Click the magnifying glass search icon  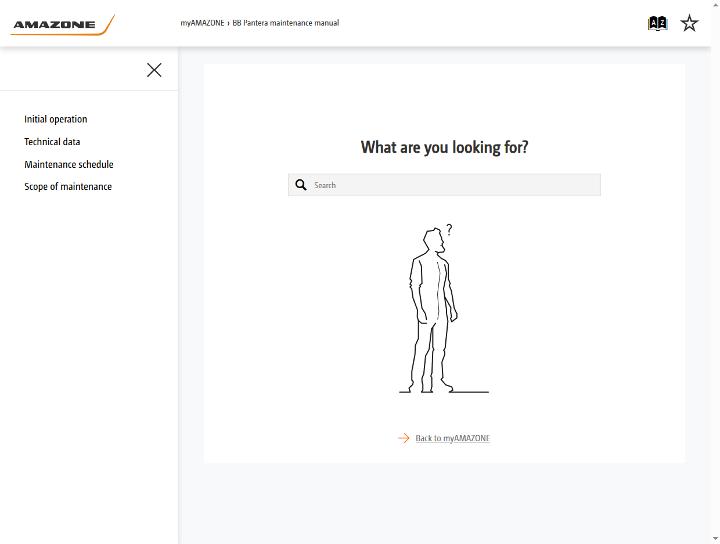coord(301,185)
